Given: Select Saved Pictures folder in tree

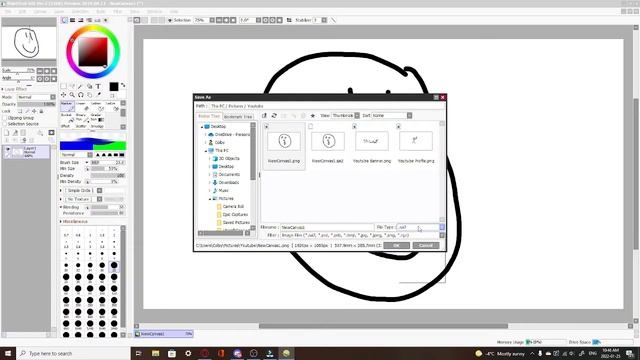Looking at the screenshot, I should [x=236, y=222].
